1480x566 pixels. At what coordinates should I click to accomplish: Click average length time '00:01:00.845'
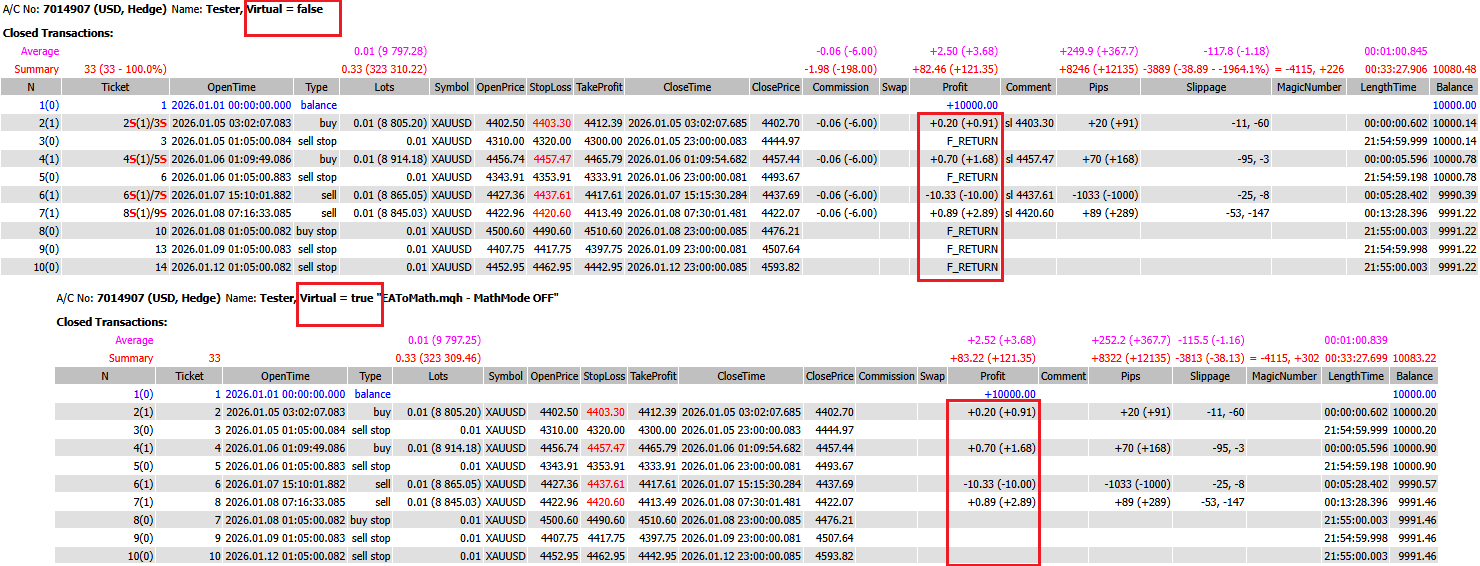pos(1396,51)
